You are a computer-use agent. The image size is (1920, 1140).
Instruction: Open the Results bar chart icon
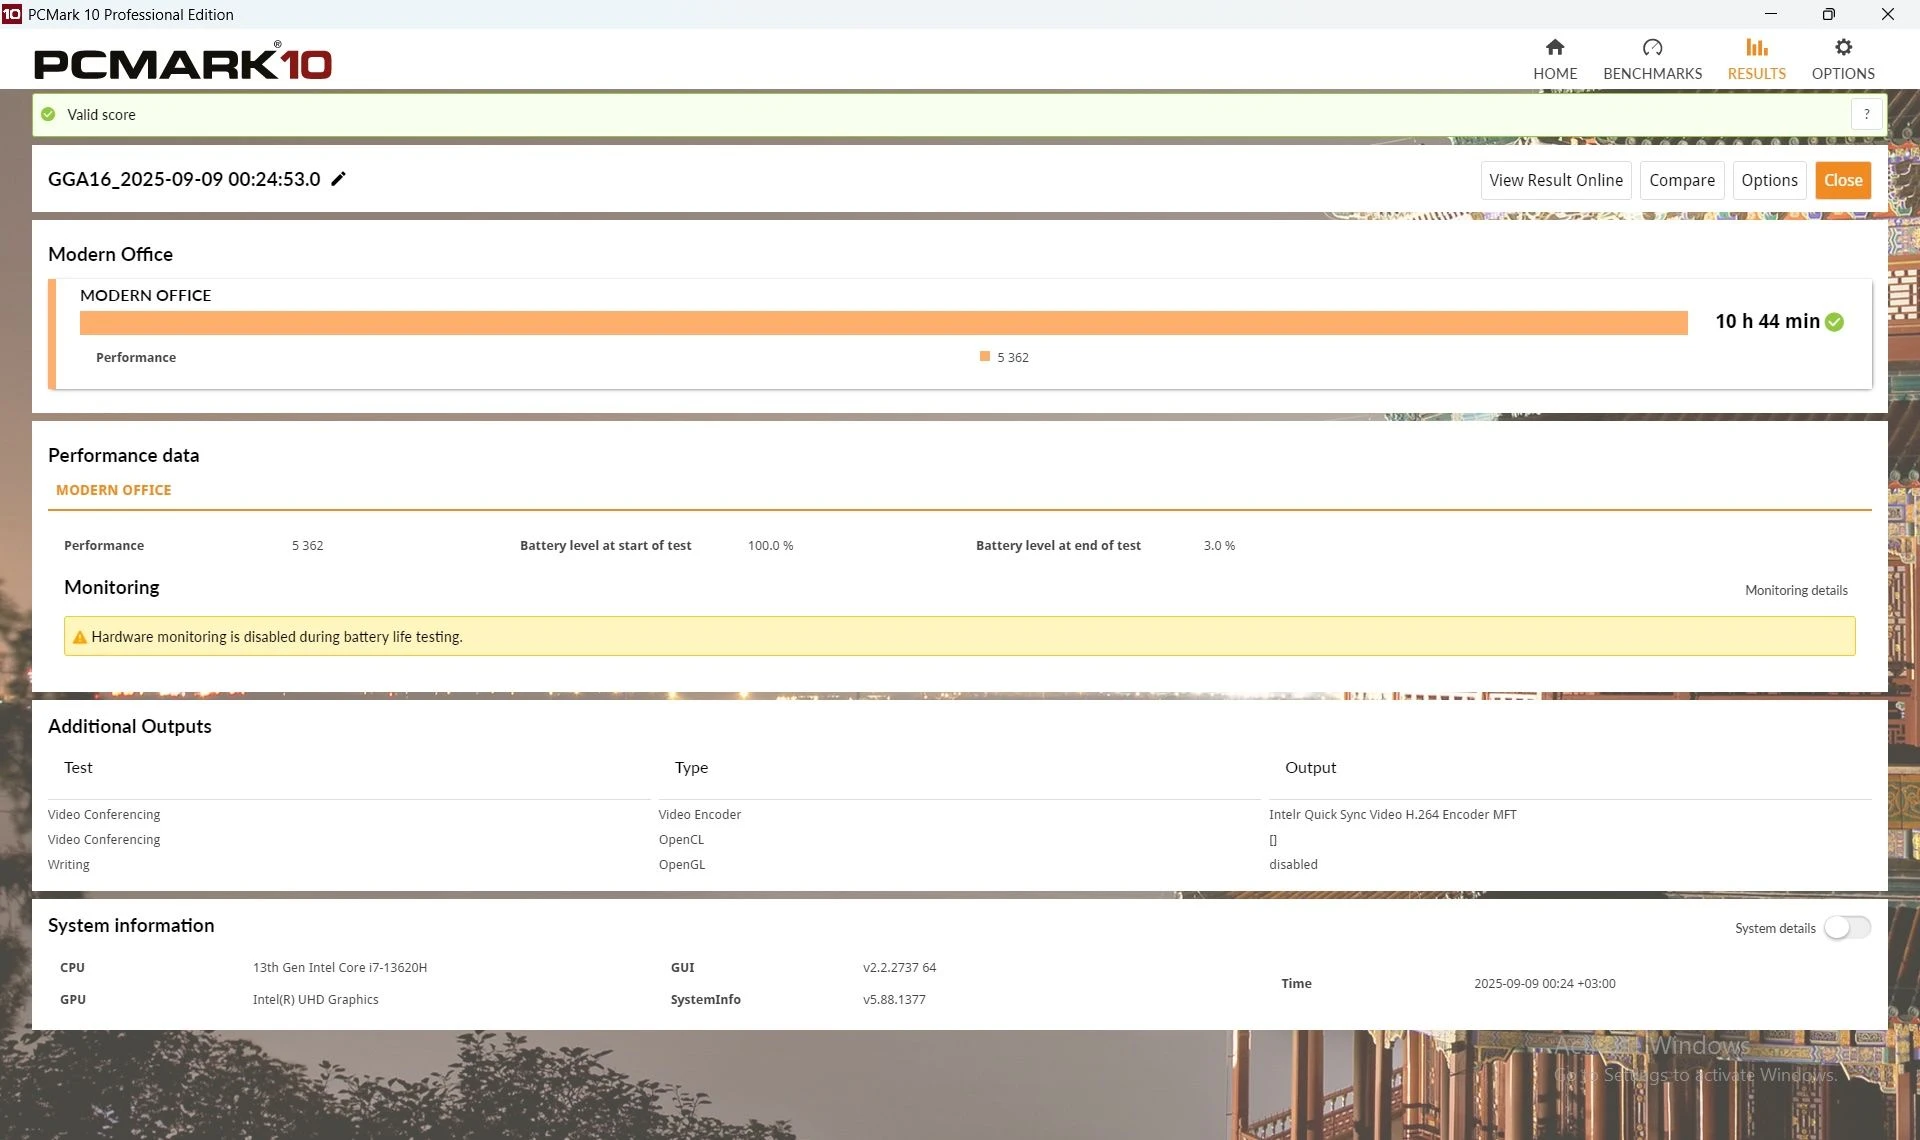point(1756,48)
